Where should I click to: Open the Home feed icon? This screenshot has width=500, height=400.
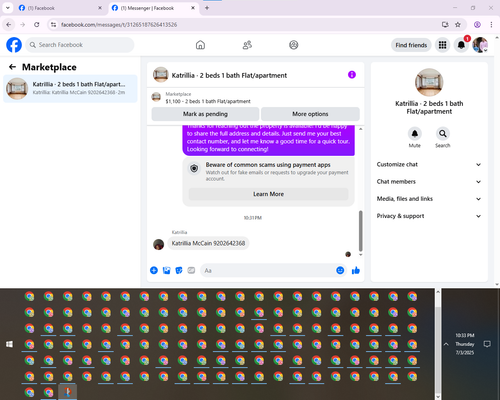pos(200,45)
